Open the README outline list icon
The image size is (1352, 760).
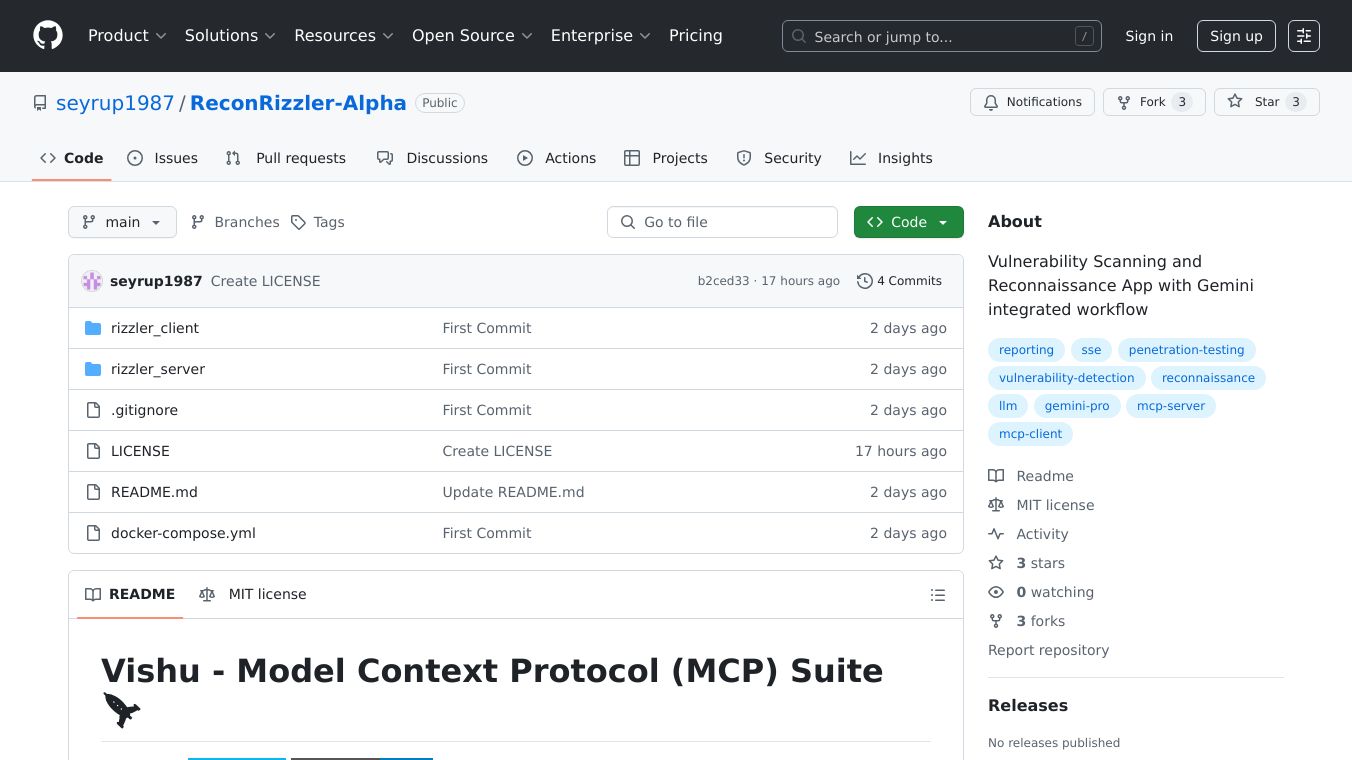[x=937, y=595]
